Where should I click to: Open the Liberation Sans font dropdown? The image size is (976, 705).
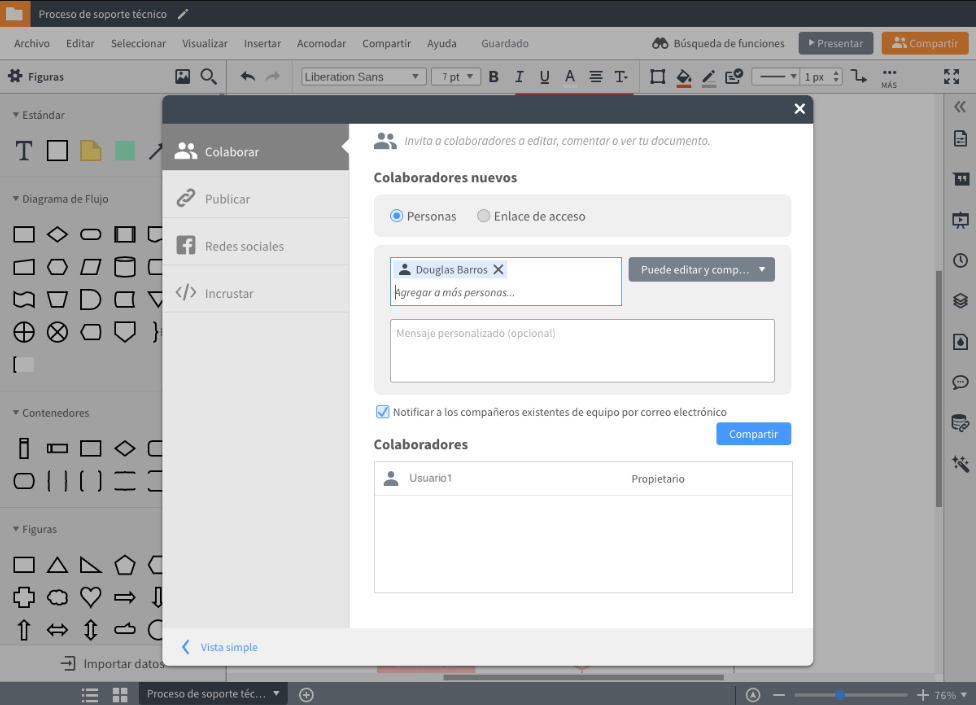pos(362,76)
